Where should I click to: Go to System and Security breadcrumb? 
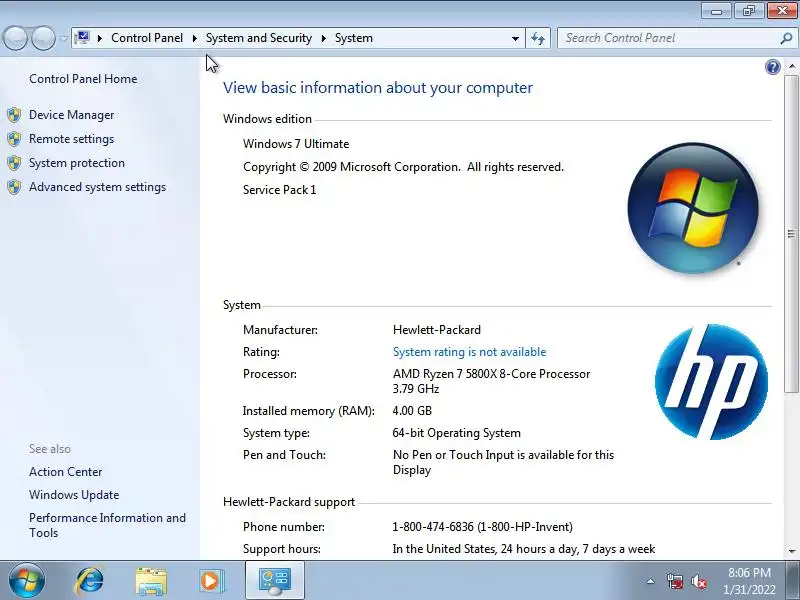coord(259,38)
